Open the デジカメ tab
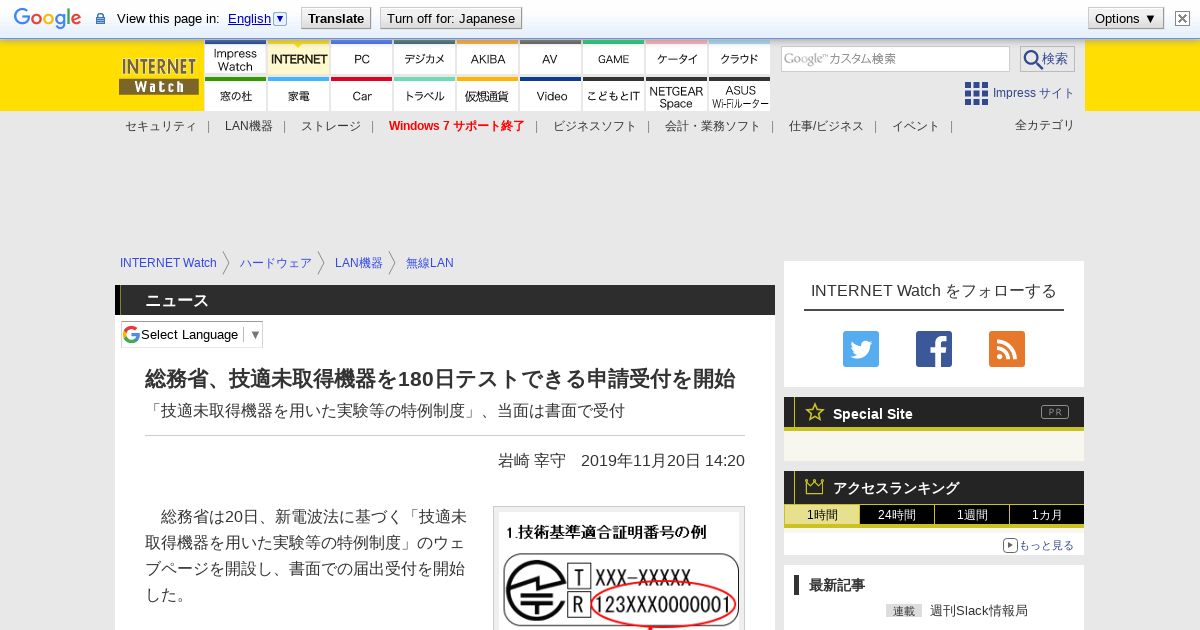1200x630 pixels. coord(424,59)
